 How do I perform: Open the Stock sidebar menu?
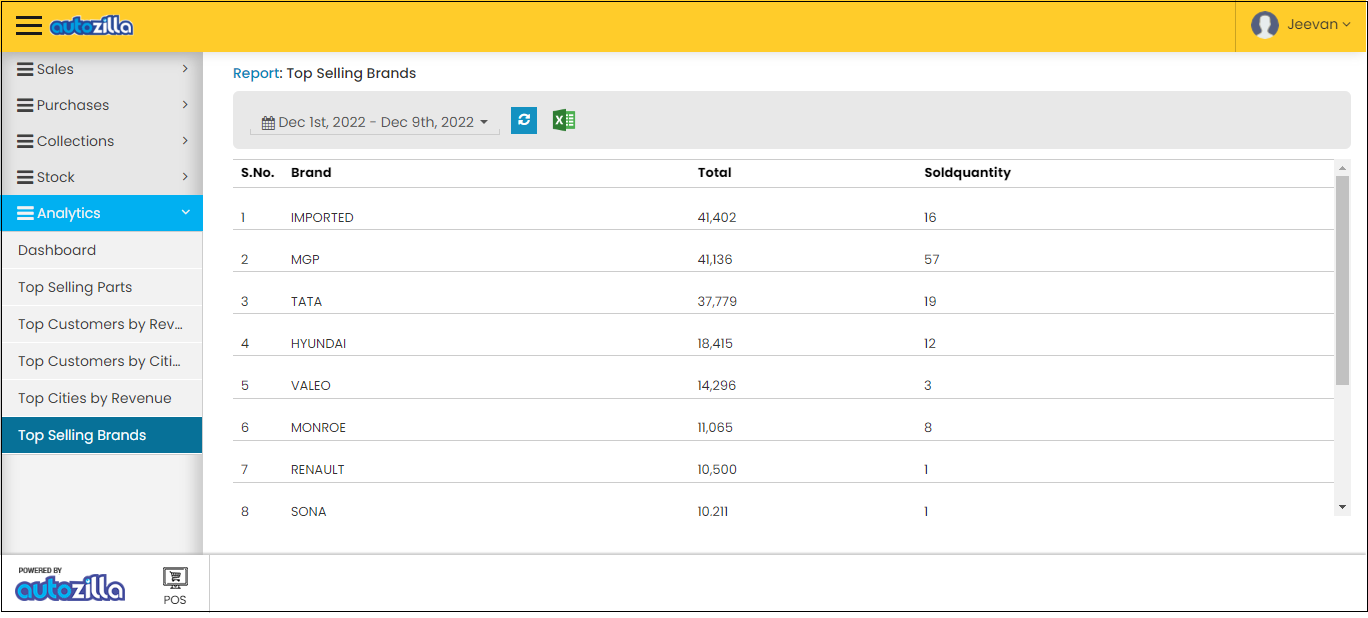coord(102,177)
